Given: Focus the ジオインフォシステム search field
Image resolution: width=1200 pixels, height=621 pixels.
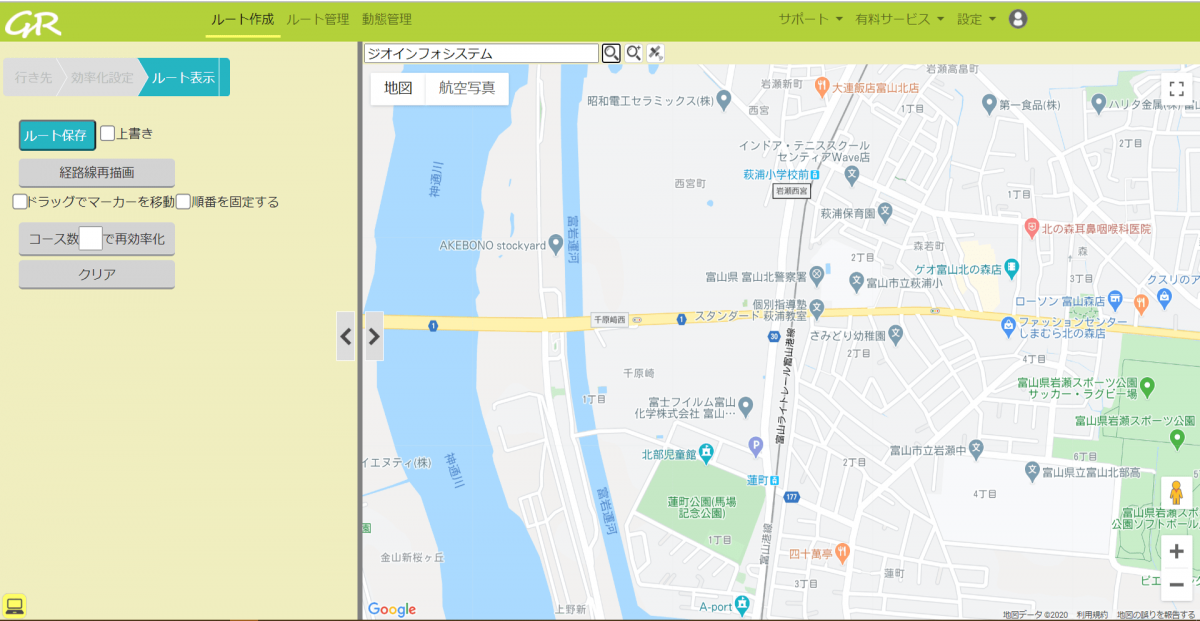Looking at the screenshot, I should pyautogui.click(x=481, y=53).
